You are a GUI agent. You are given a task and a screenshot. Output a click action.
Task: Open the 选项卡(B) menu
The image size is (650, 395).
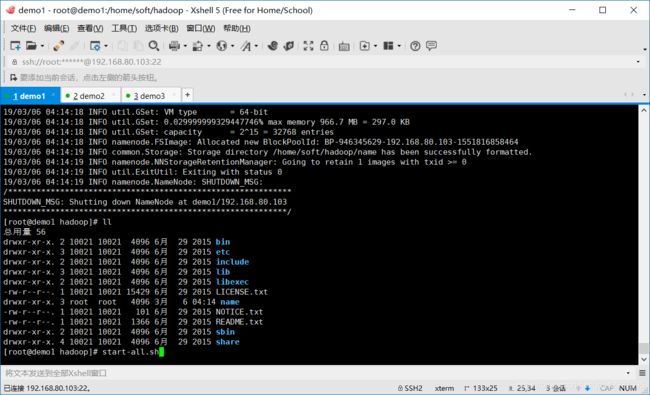[161, 28]
